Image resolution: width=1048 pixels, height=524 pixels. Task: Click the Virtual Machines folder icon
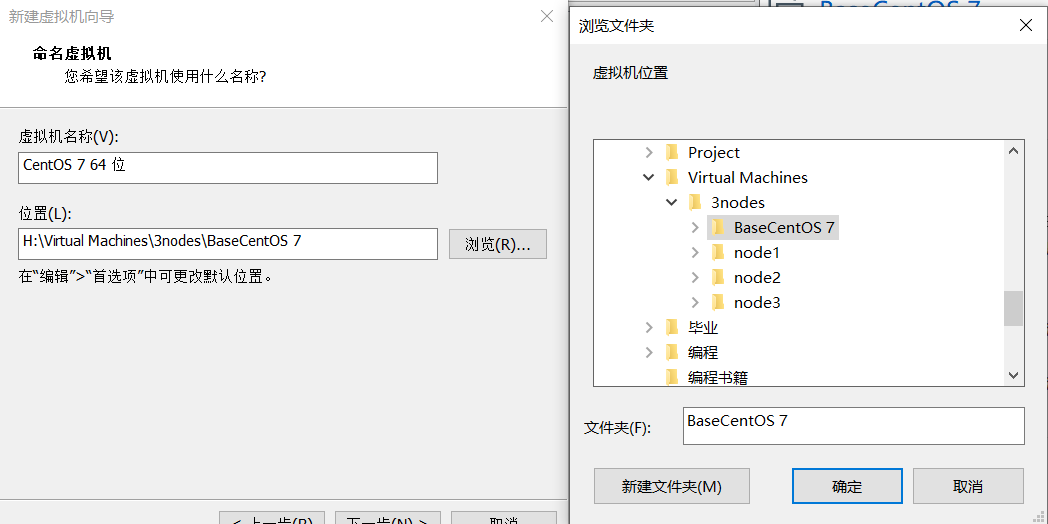click(672, 177)
